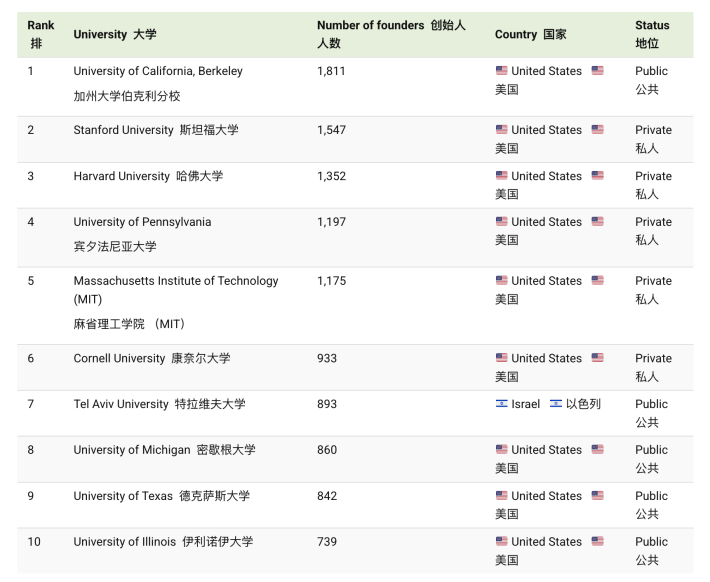Viewport: 710px width, 582px height.
Task: Click the first US flag in University of Texas row
Action: pyautogui.click(x=501, y=495)
